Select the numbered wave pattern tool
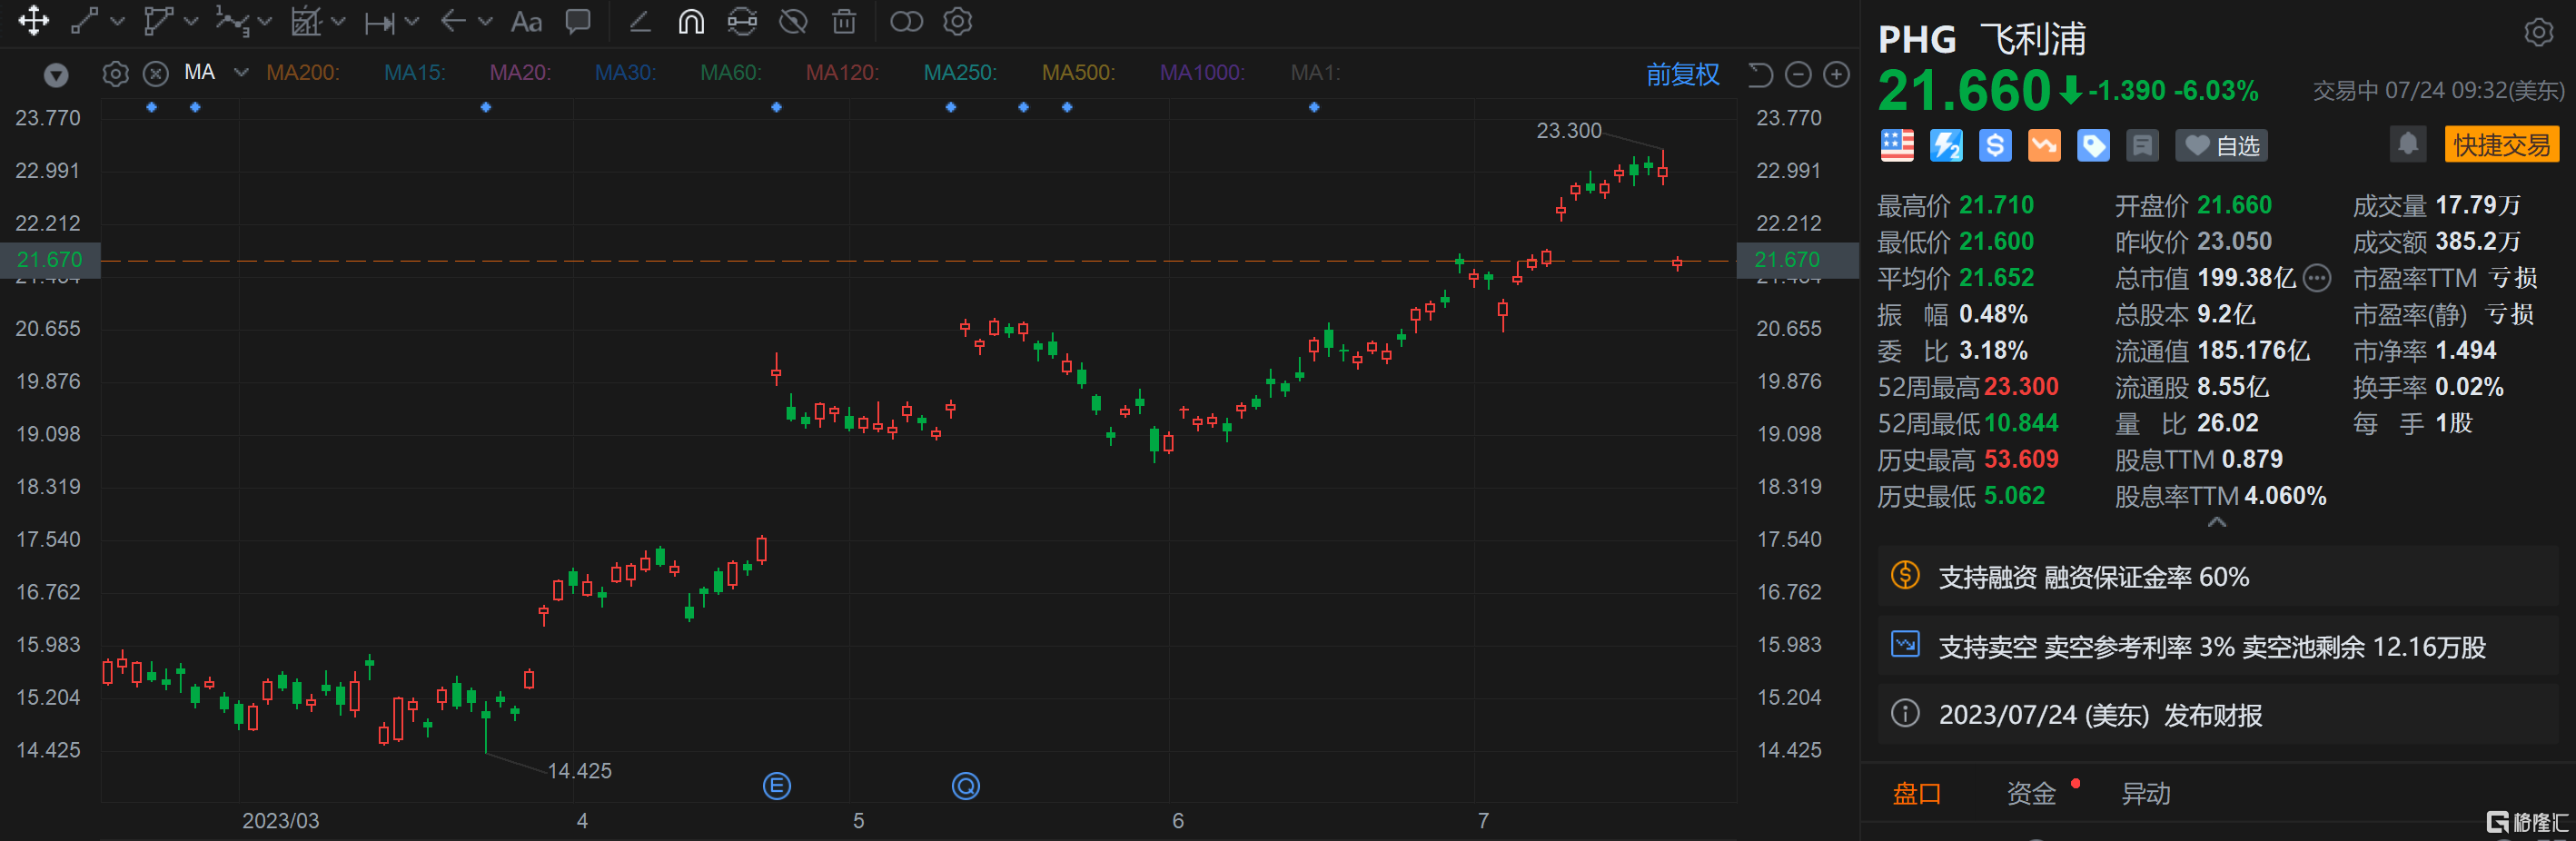This screenshot has width=2576, height=841. coord(232,21)
